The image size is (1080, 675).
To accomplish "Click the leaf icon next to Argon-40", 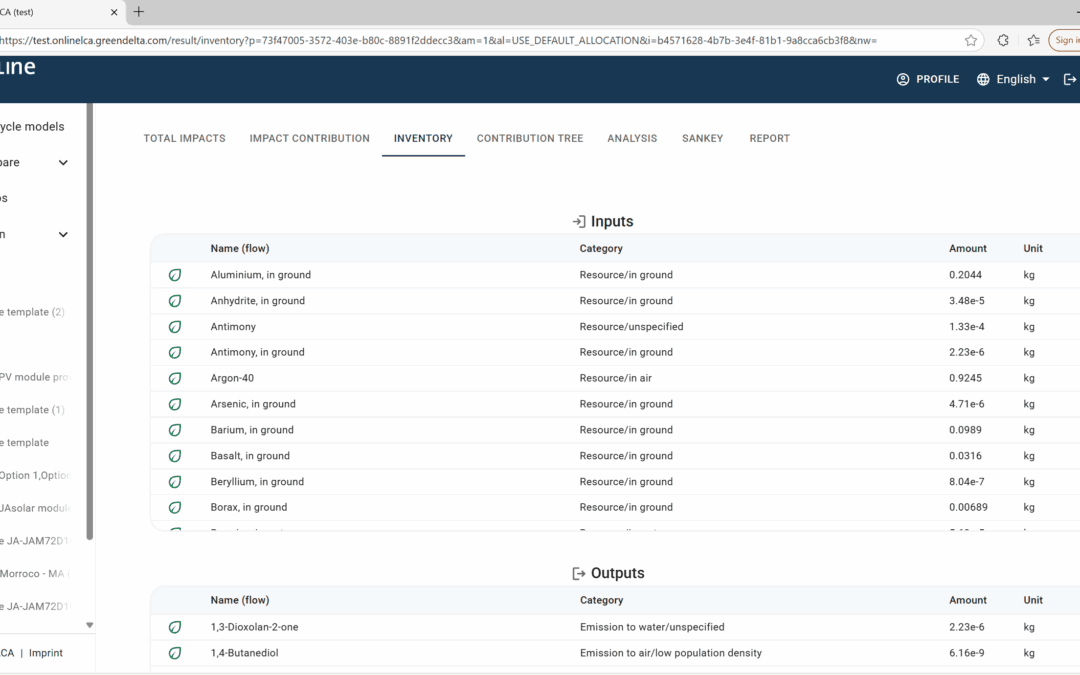I will [x=175, y=379].
